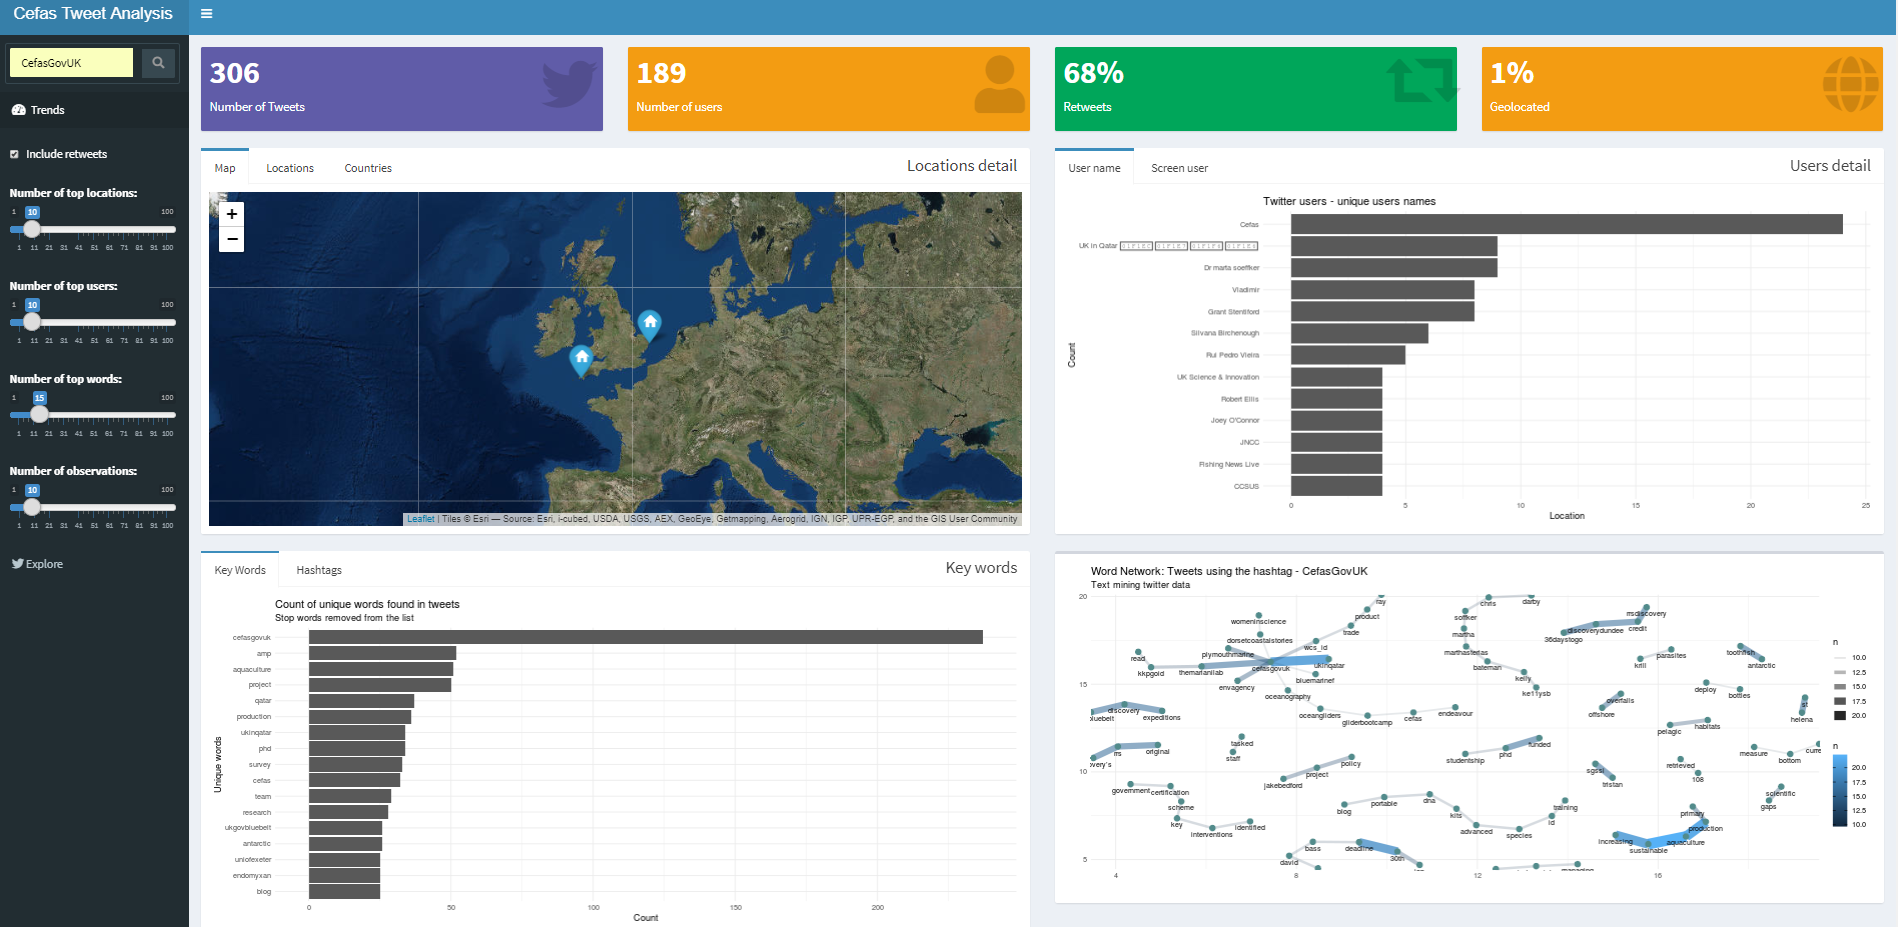Image resolution: width=1898 pixels, height=927 pixels.
Task: Open the Trends sidebar menu item
Action: [x=47, y=110]
